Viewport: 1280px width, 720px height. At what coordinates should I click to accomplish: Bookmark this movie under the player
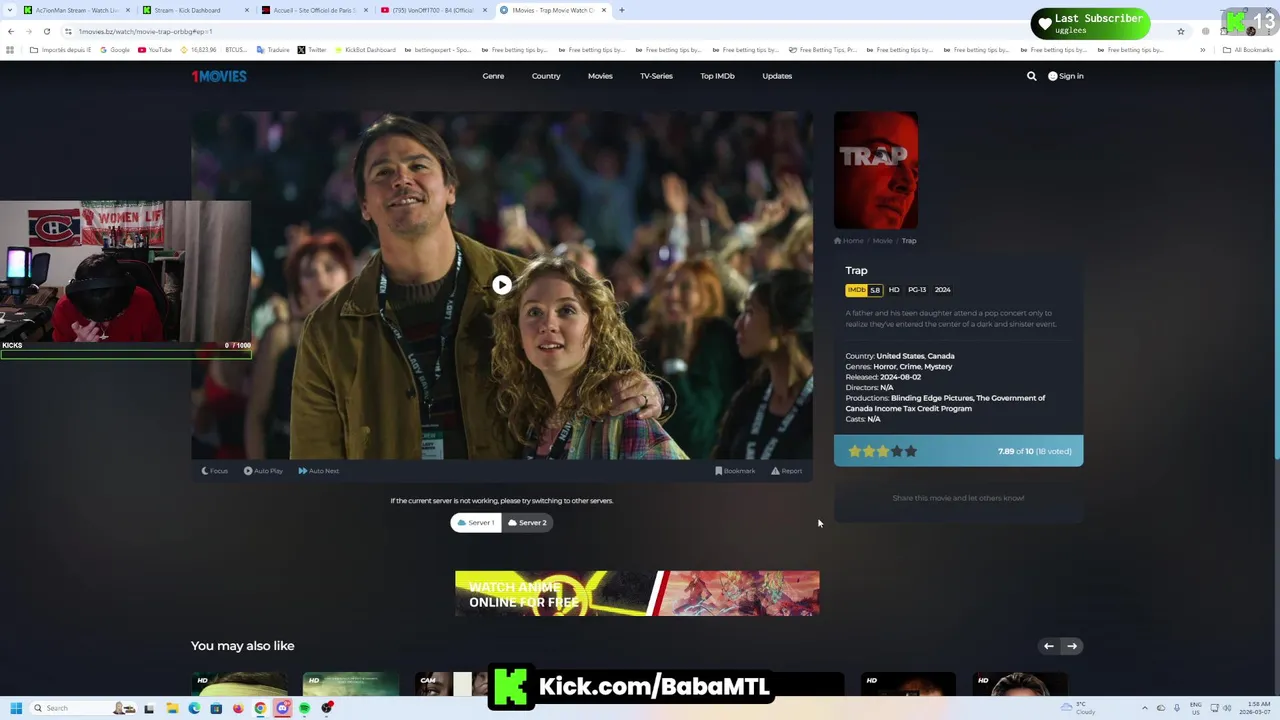[735, 471]
